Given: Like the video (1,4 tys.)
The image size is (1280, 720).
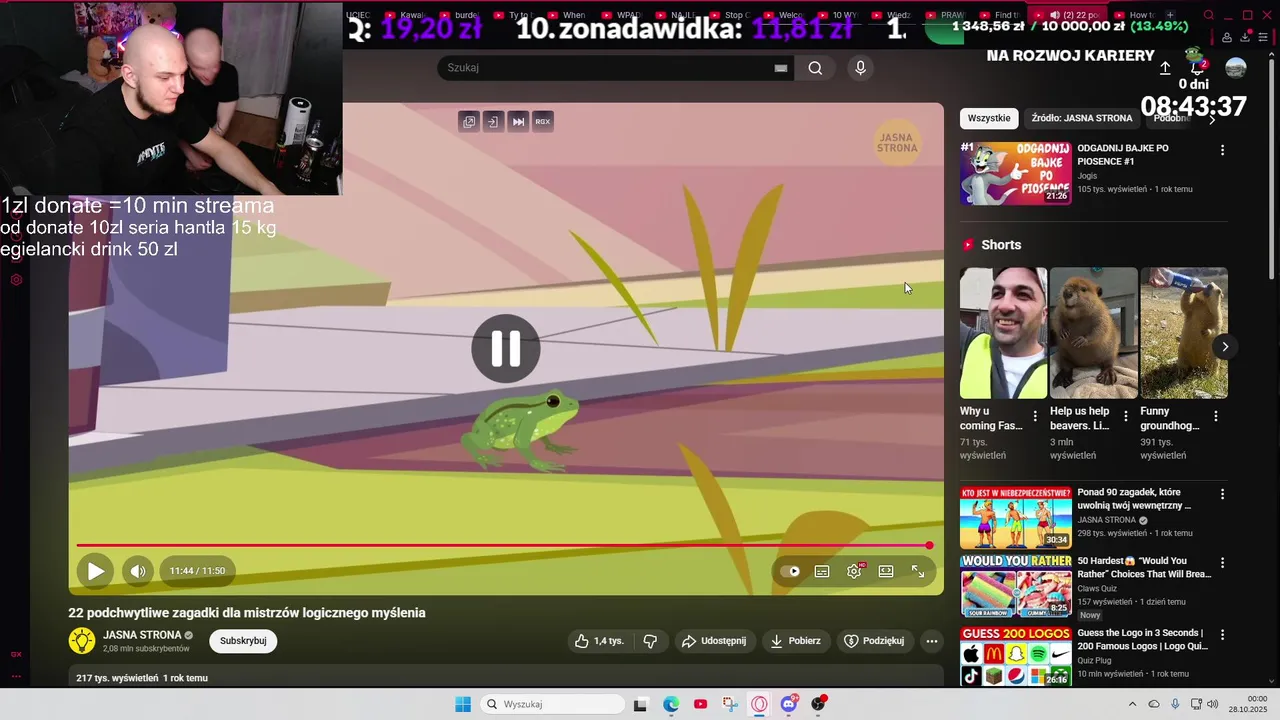Looking at the screenshot, I should (599, 641).
